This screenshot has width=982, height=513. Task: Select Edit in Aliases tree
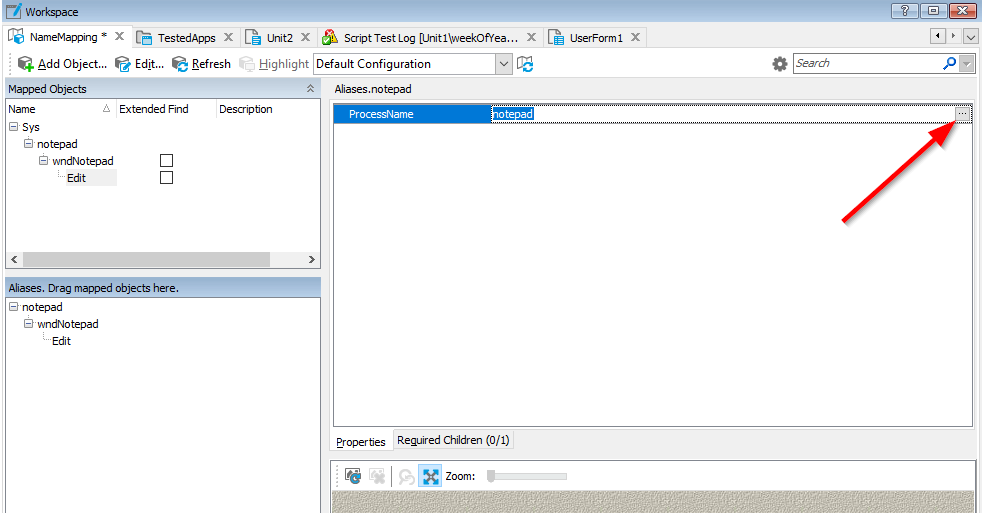tap(61, 341)
